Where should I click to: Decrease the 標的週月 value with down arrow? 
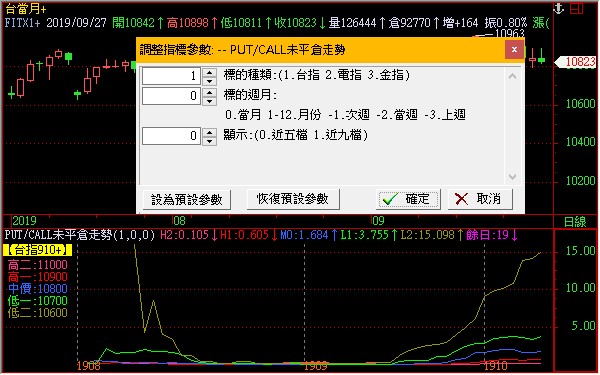coord(209,101)
